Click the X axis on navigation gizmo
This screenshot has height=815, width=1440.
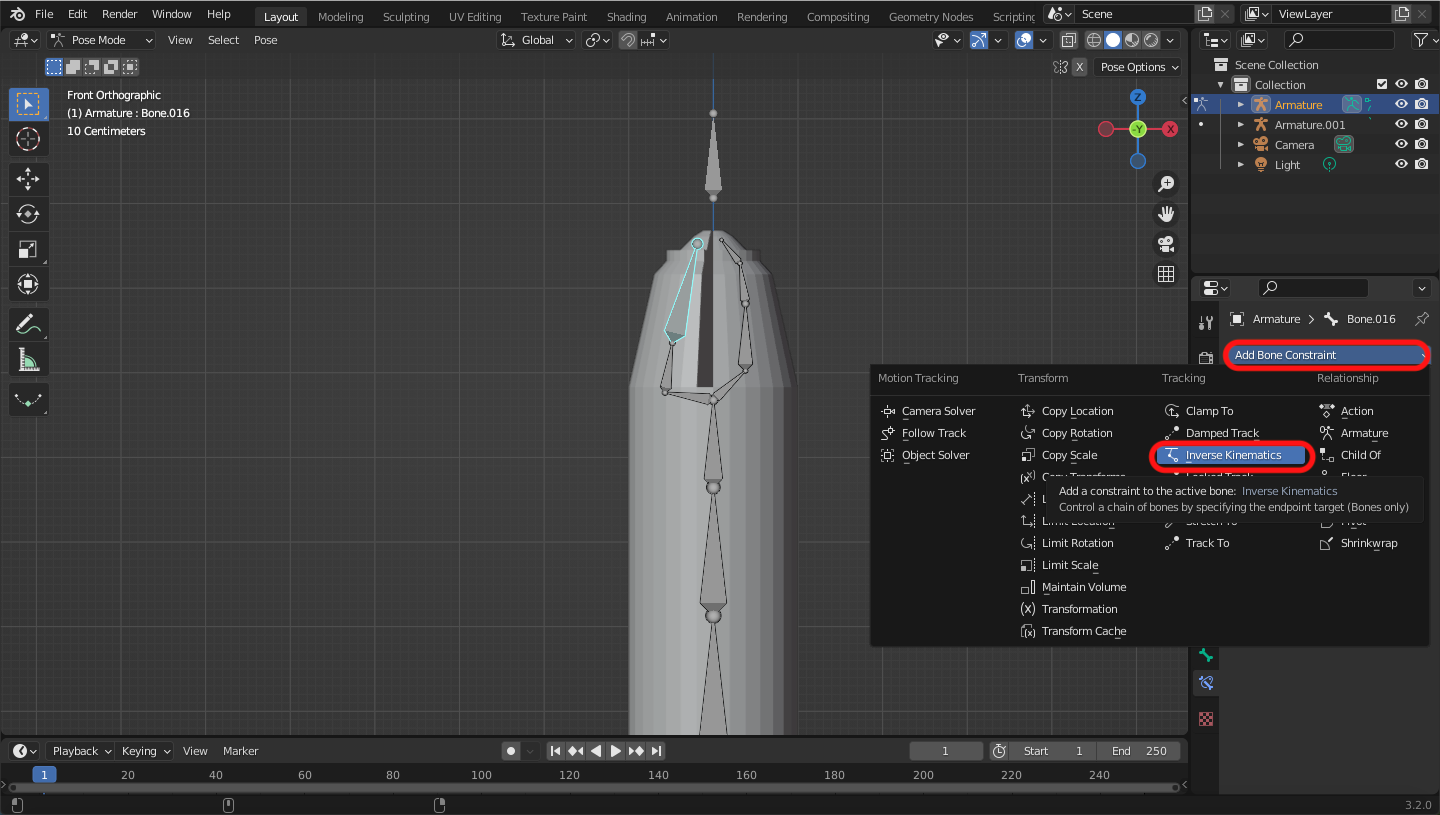pos(1170,129)
